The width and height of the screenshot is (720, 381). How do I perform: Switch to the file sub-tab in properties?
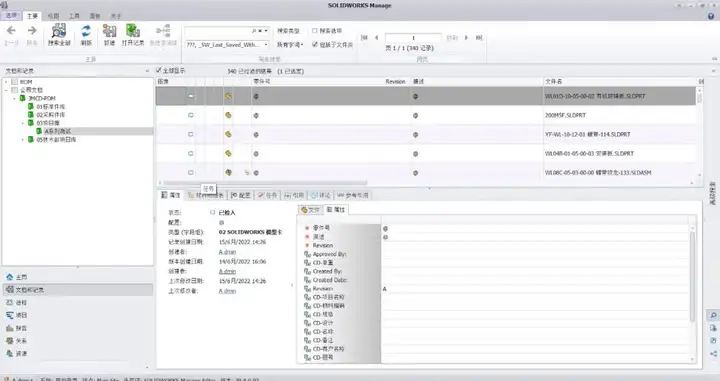310,209
